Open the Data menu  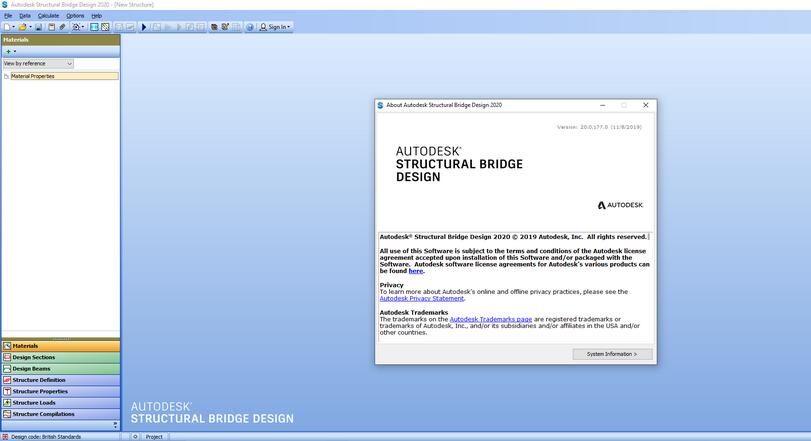pyautogui.click(x=25, y=16)
